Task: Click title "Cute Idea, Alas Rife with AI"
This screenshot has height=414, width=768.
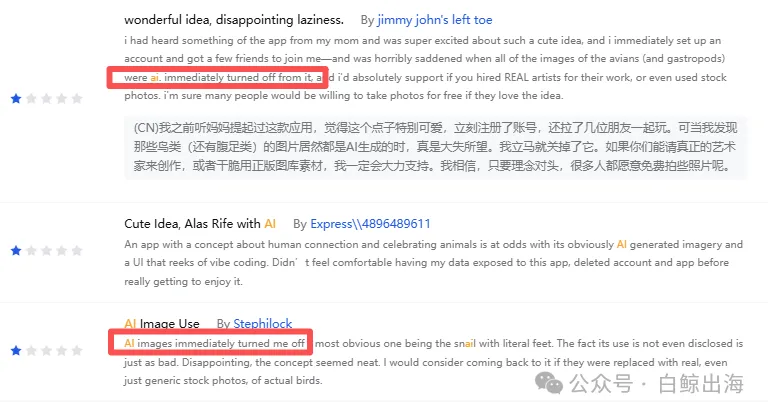Action: point(200,224)
